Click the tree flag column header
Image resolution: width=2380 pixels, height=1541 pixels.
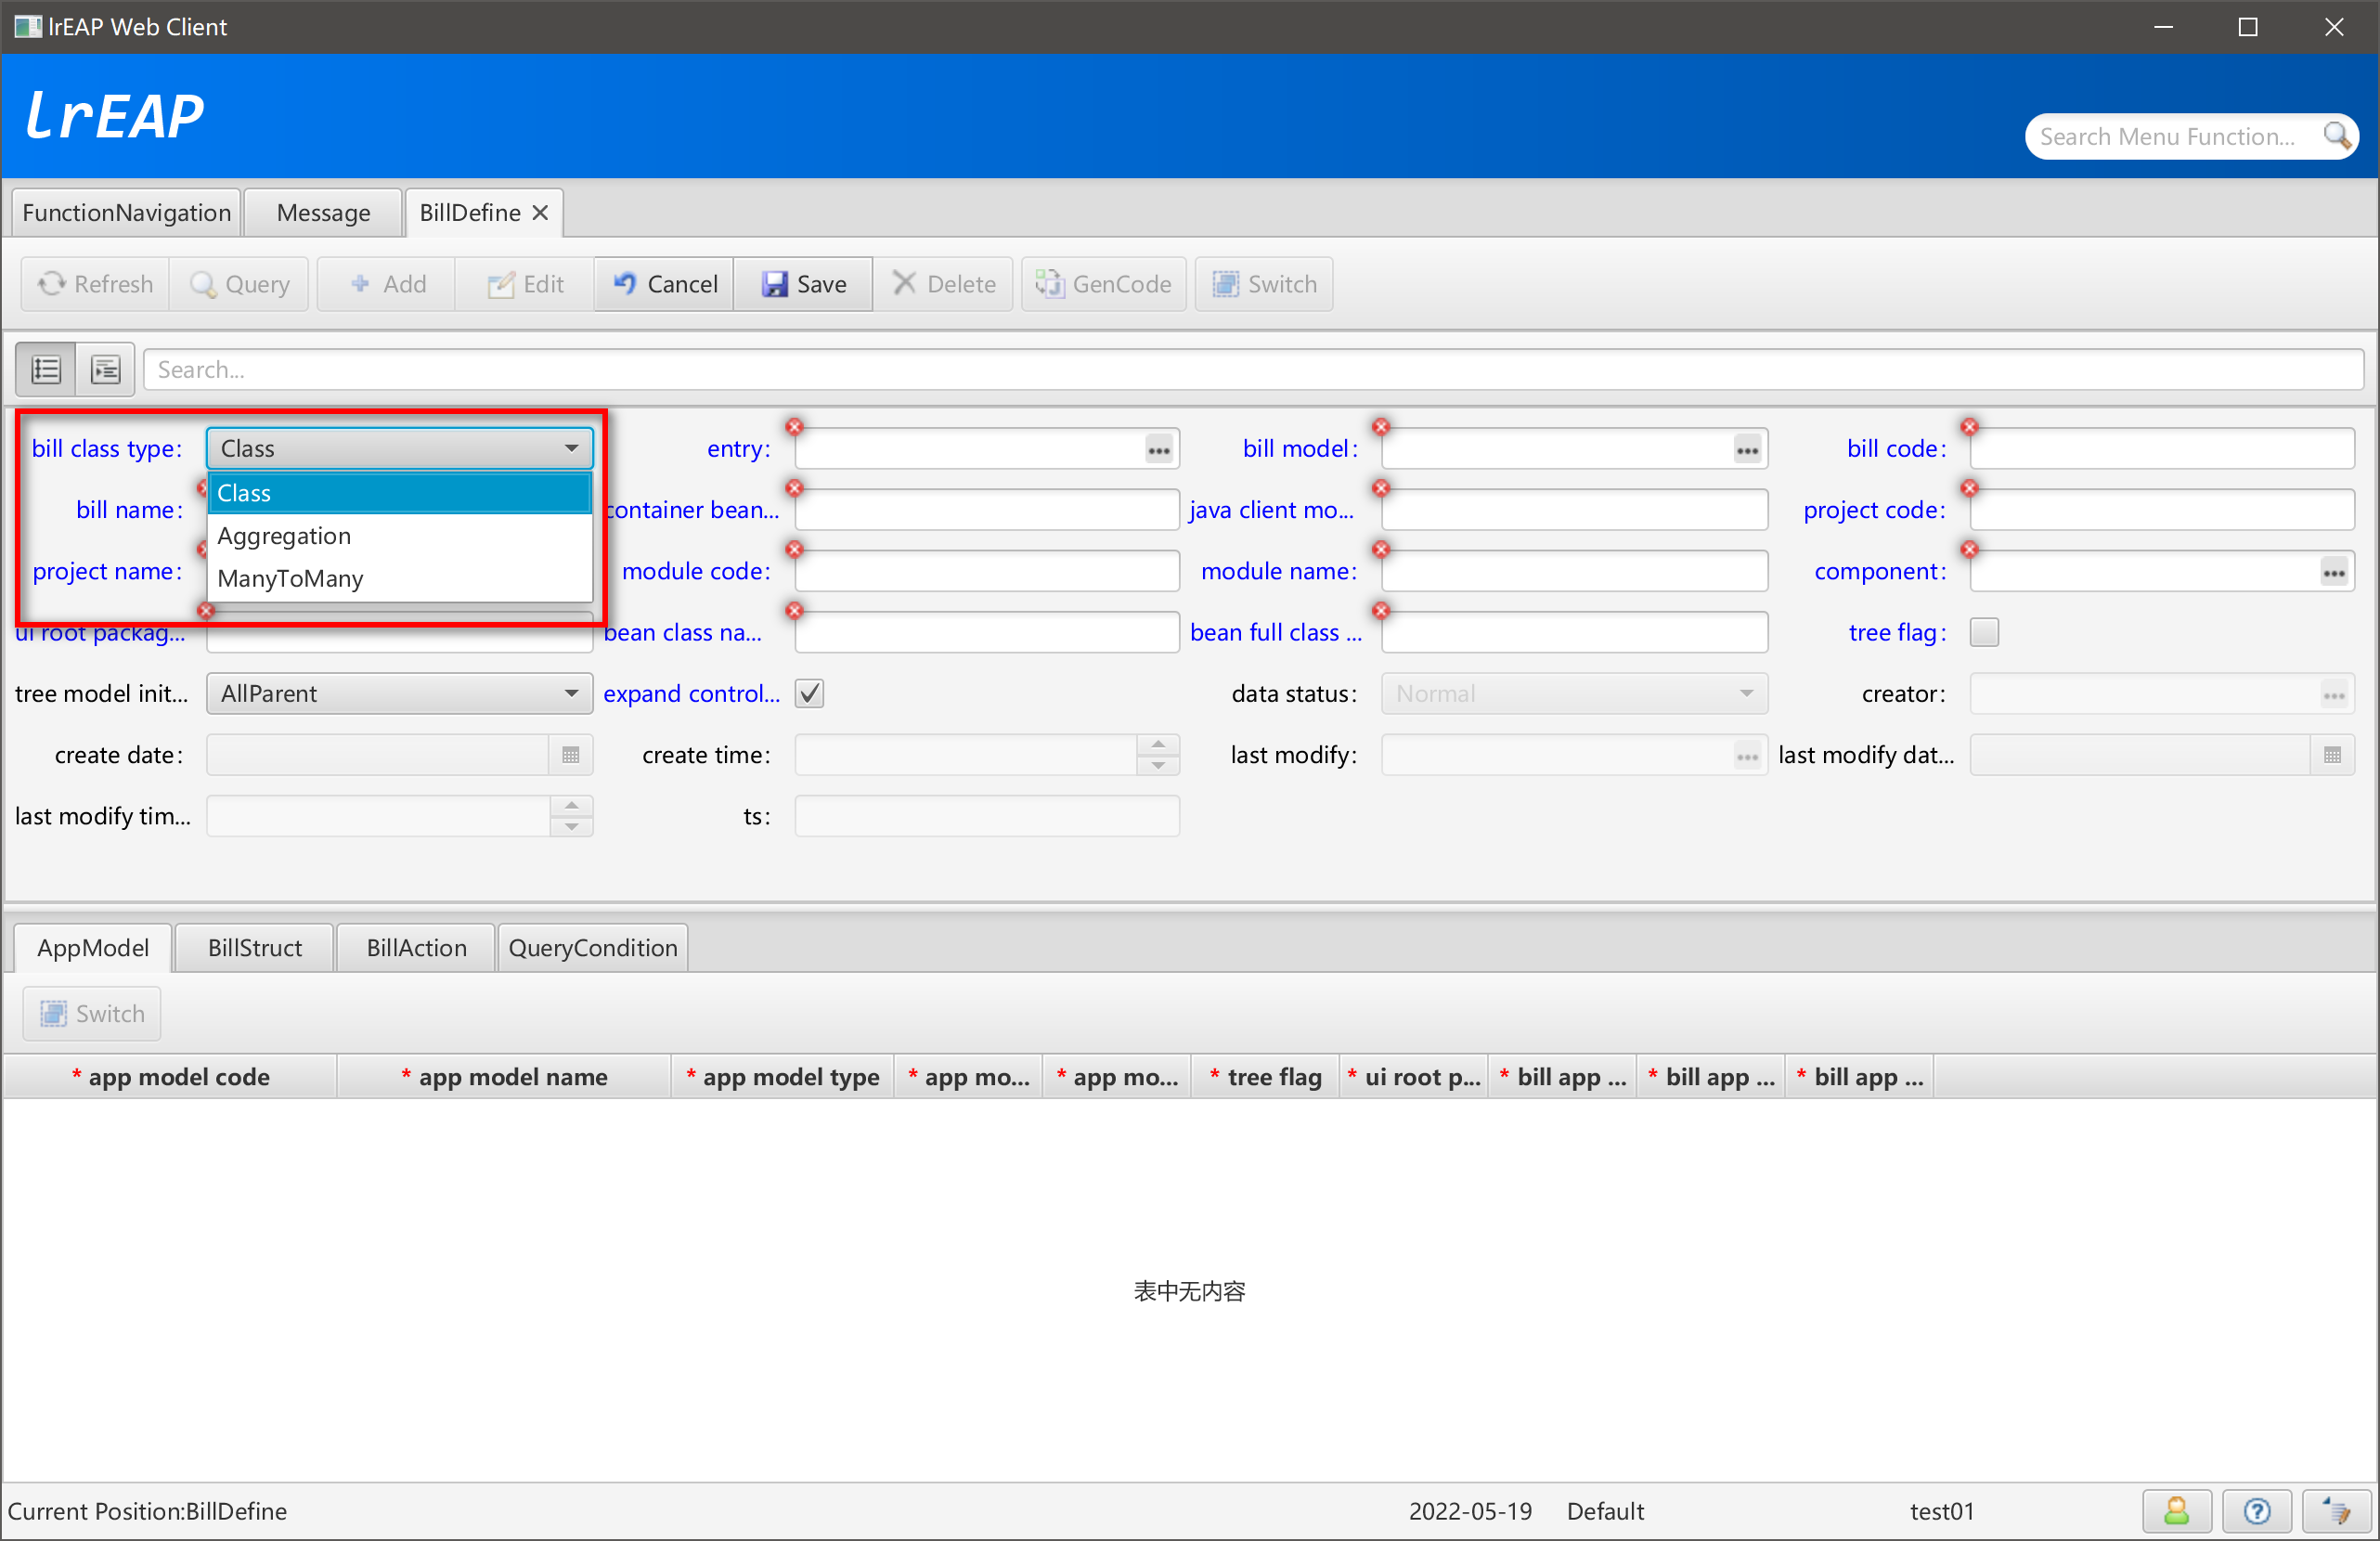tap(1265, 1077)
